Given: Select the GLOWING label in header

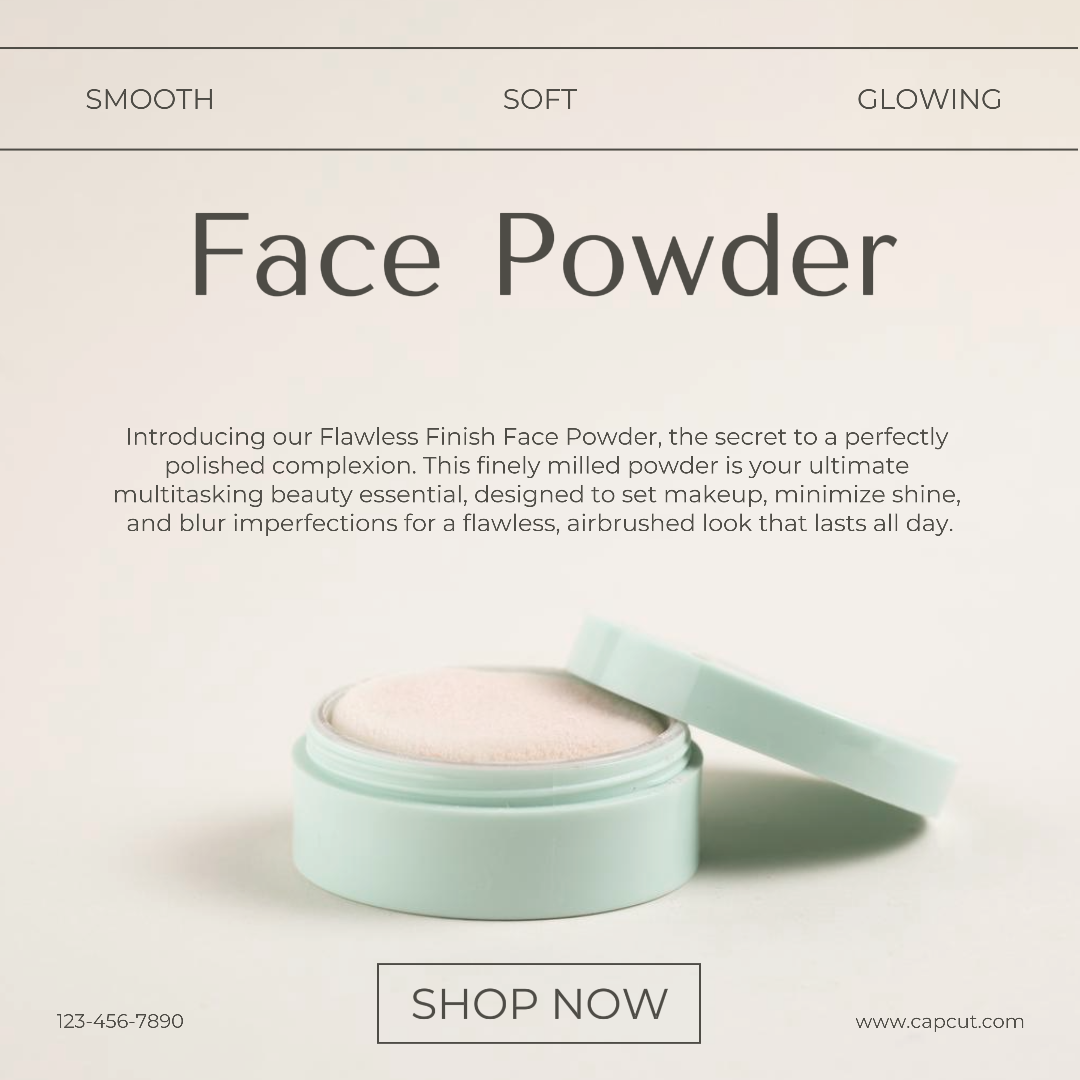Looking at the screenshot, I should [929, 99].
